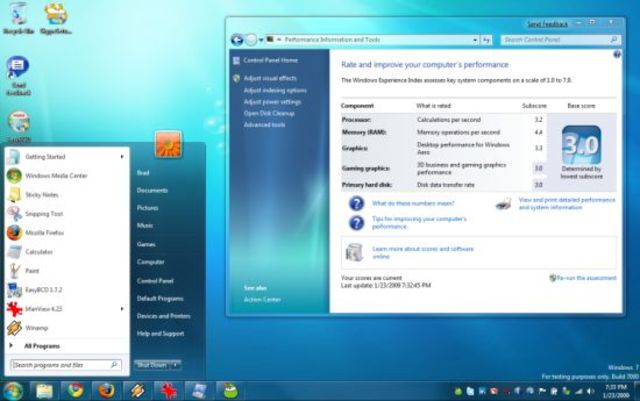Open Pictures from the Start menu
Viewport: 640px width, 401px height.
[x=147, y=208]
